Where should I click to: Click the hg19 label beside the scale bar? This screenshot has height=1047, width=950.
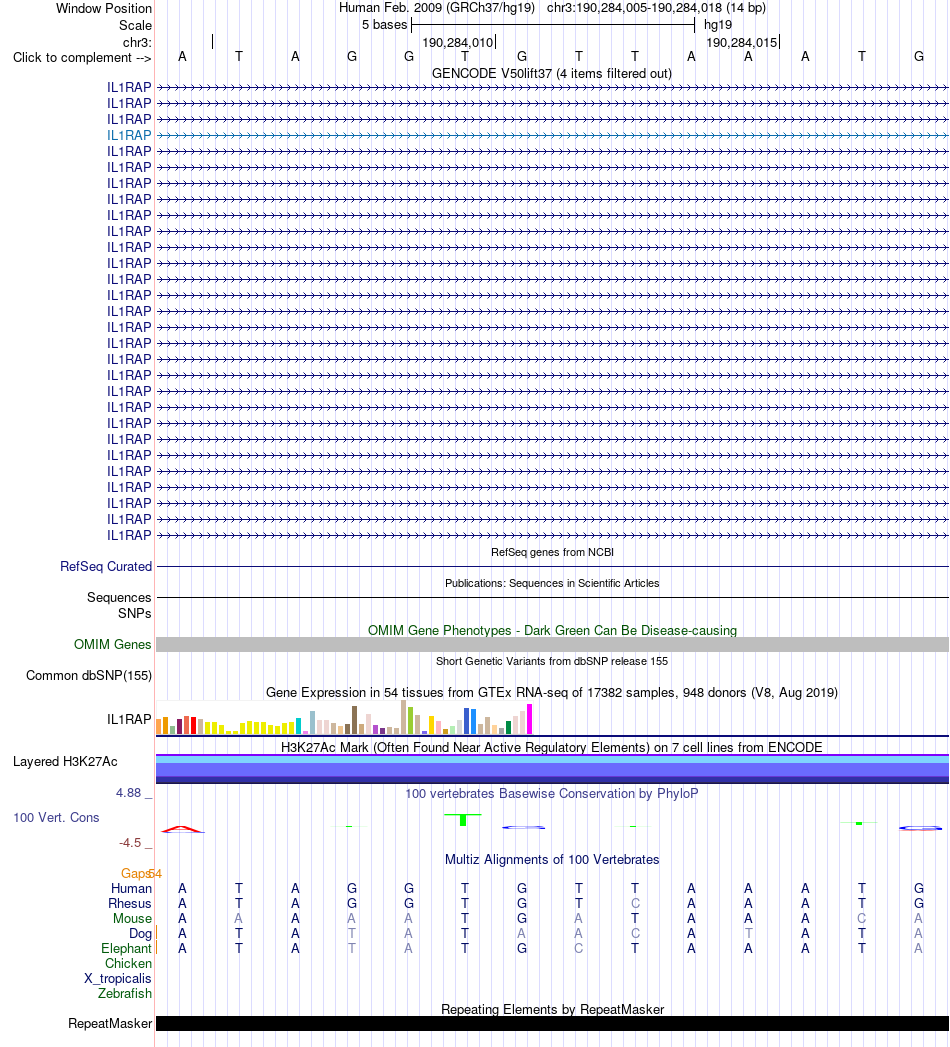tap(718, 25)
